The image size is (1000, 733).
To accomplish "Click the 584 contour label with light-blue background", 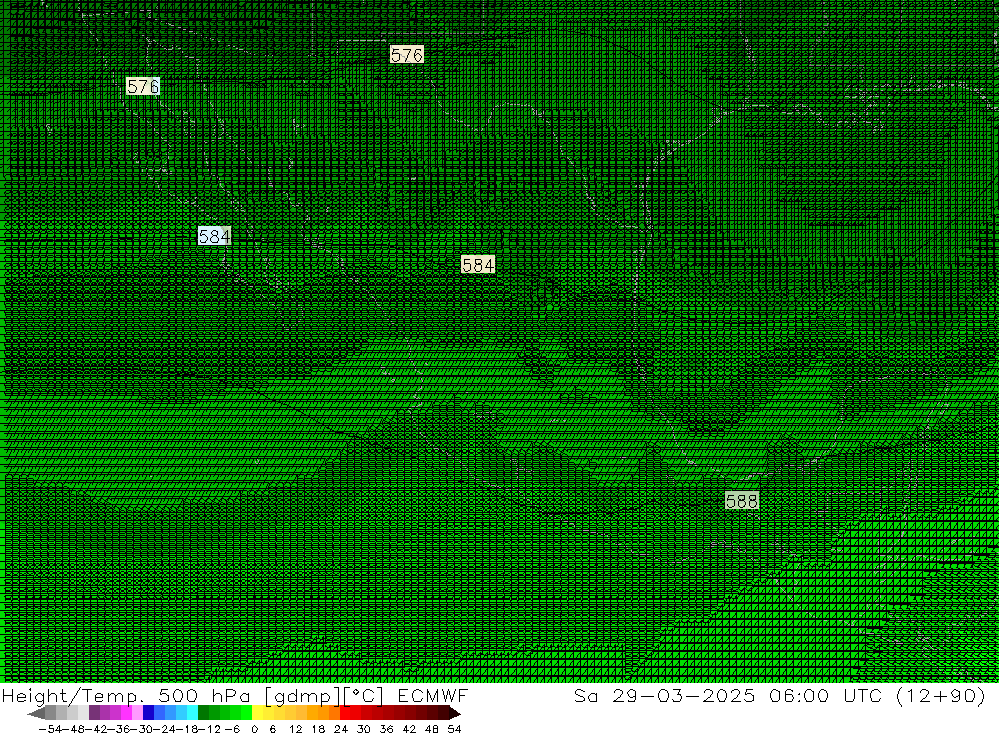I will pyautogui.click(x=214, y=236).
